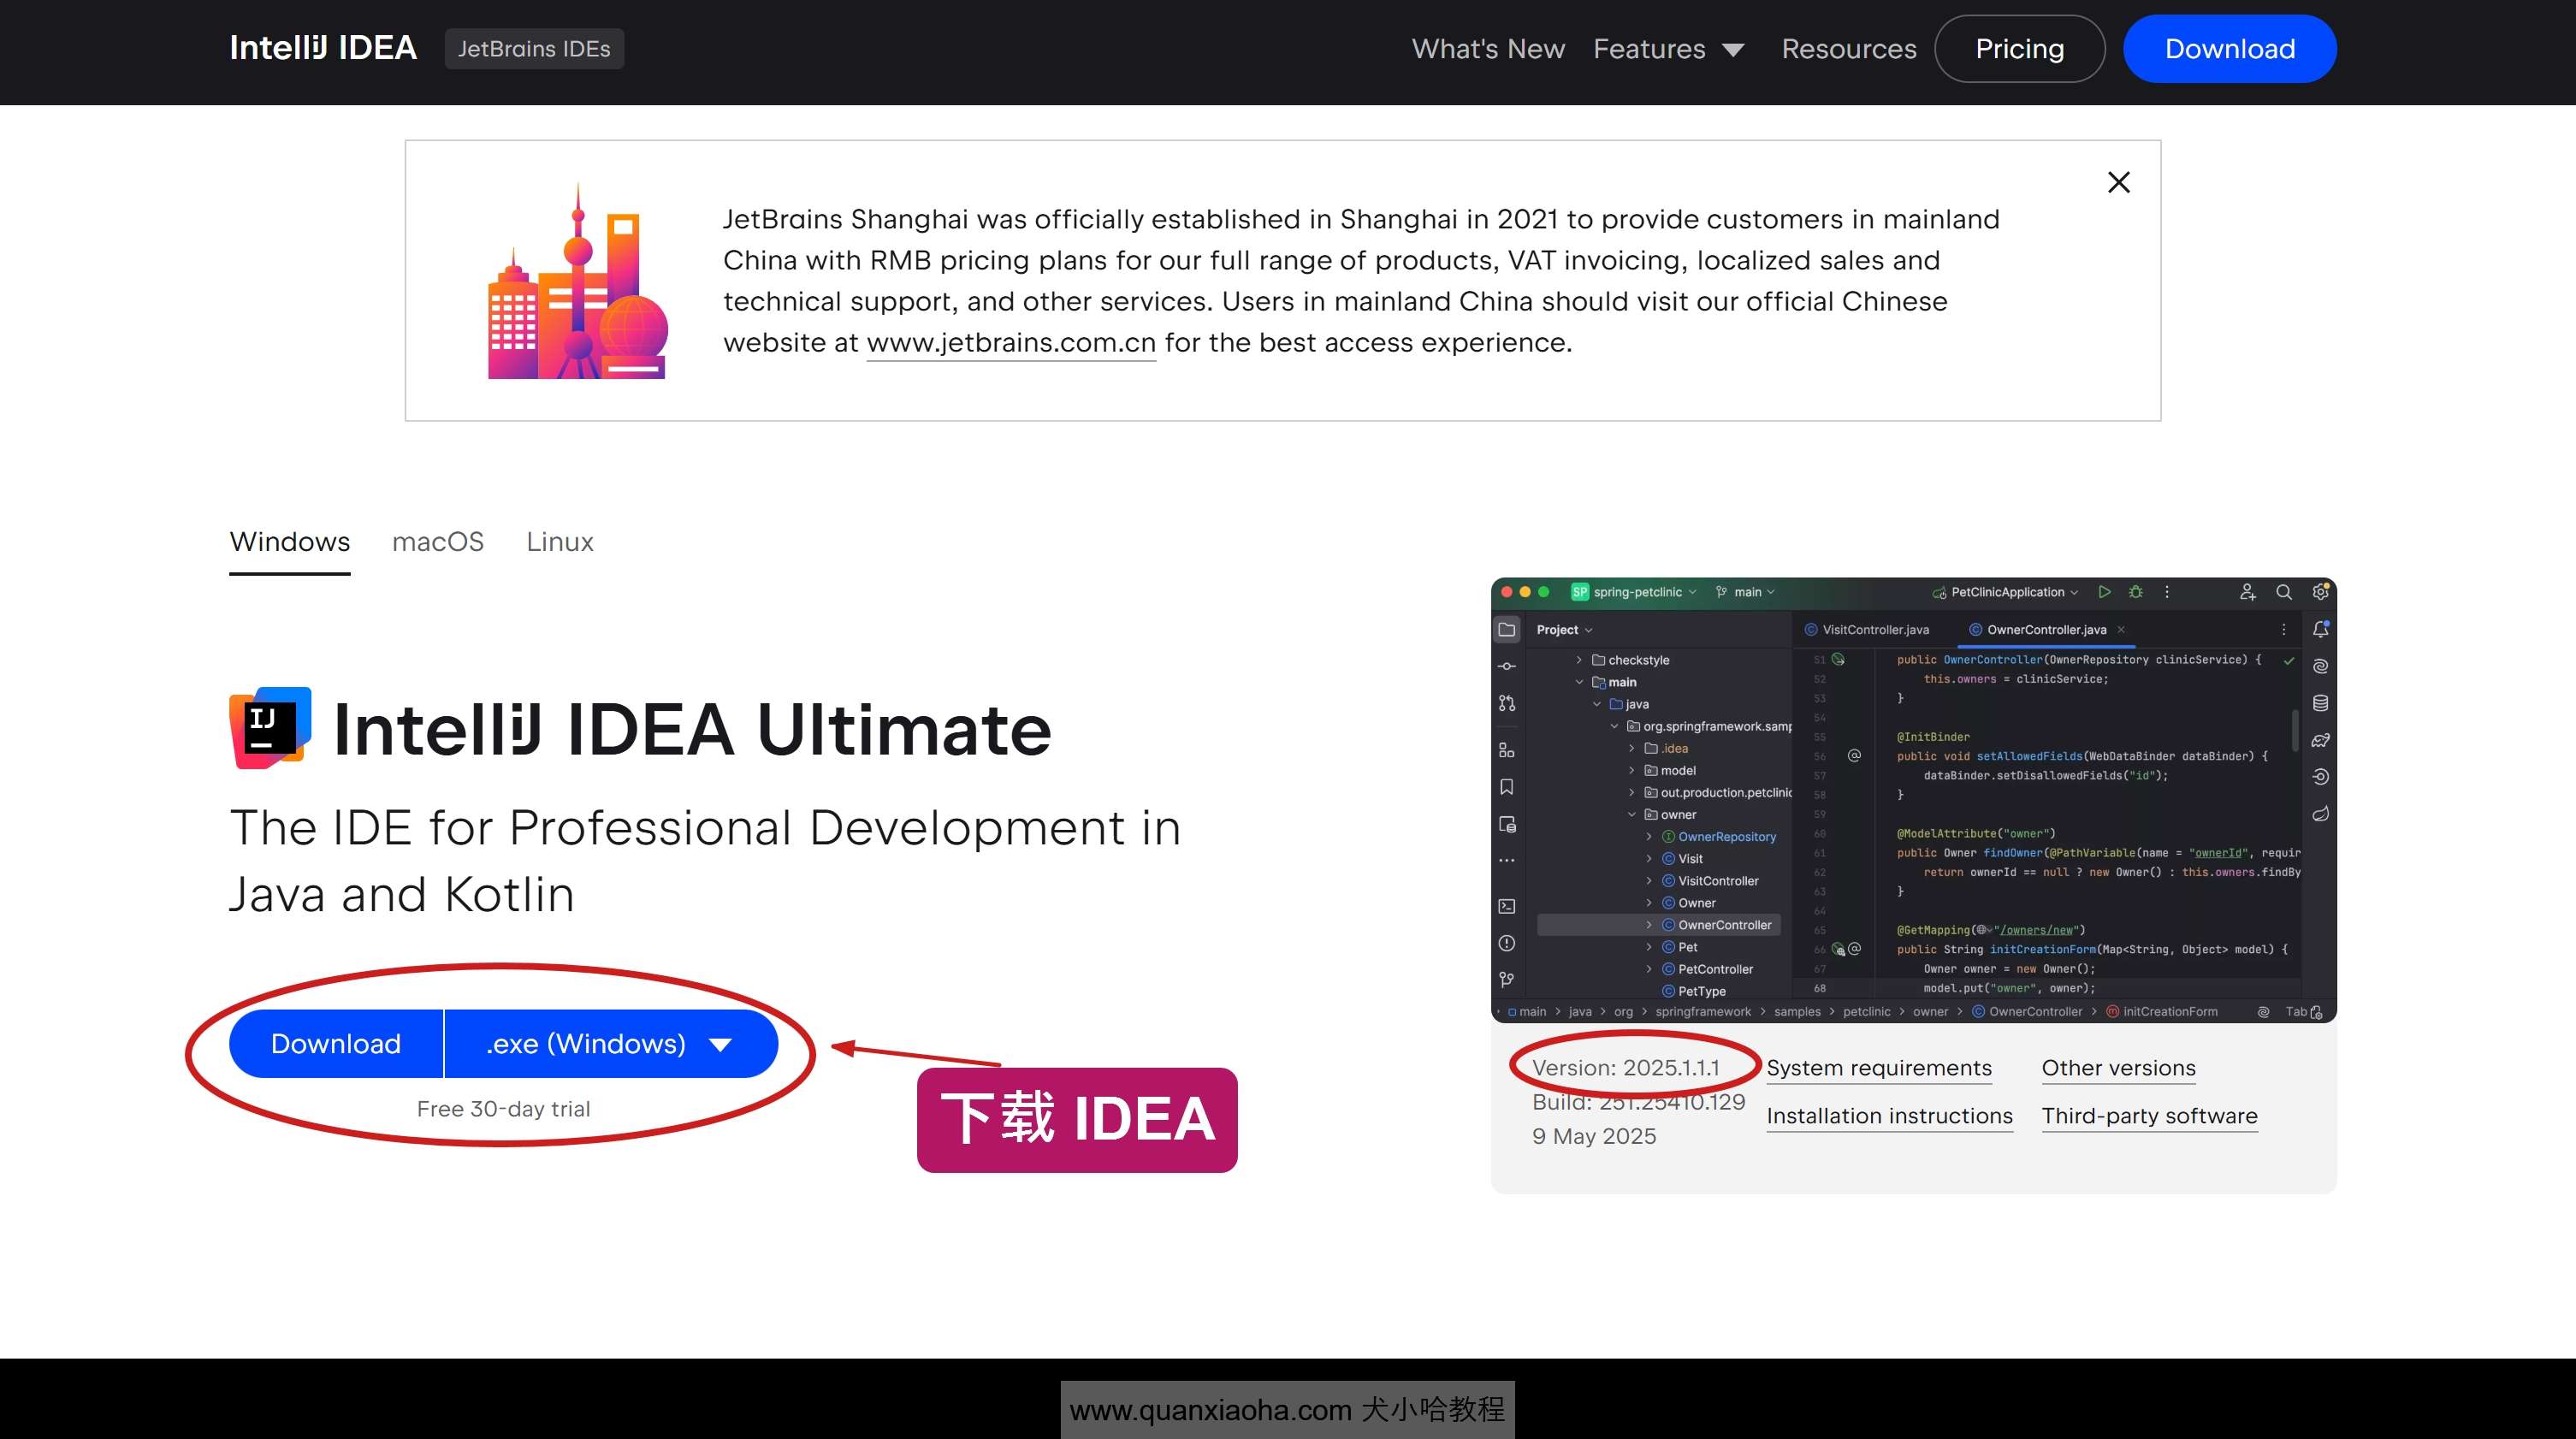
Task: Click the green Run triangle in IDE toolbar
Action: pos(2104,592)
